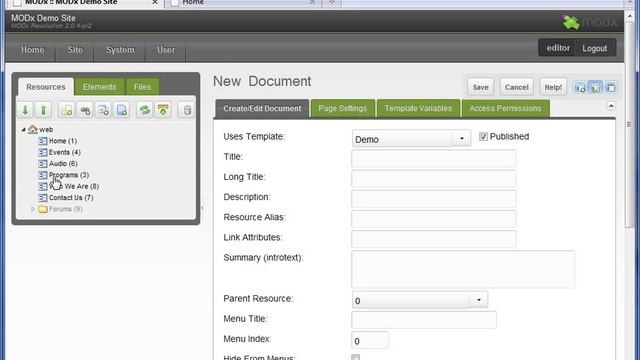Expand all tree nodes with down arrow icon
640x360 pixels.
coord(25,110)
